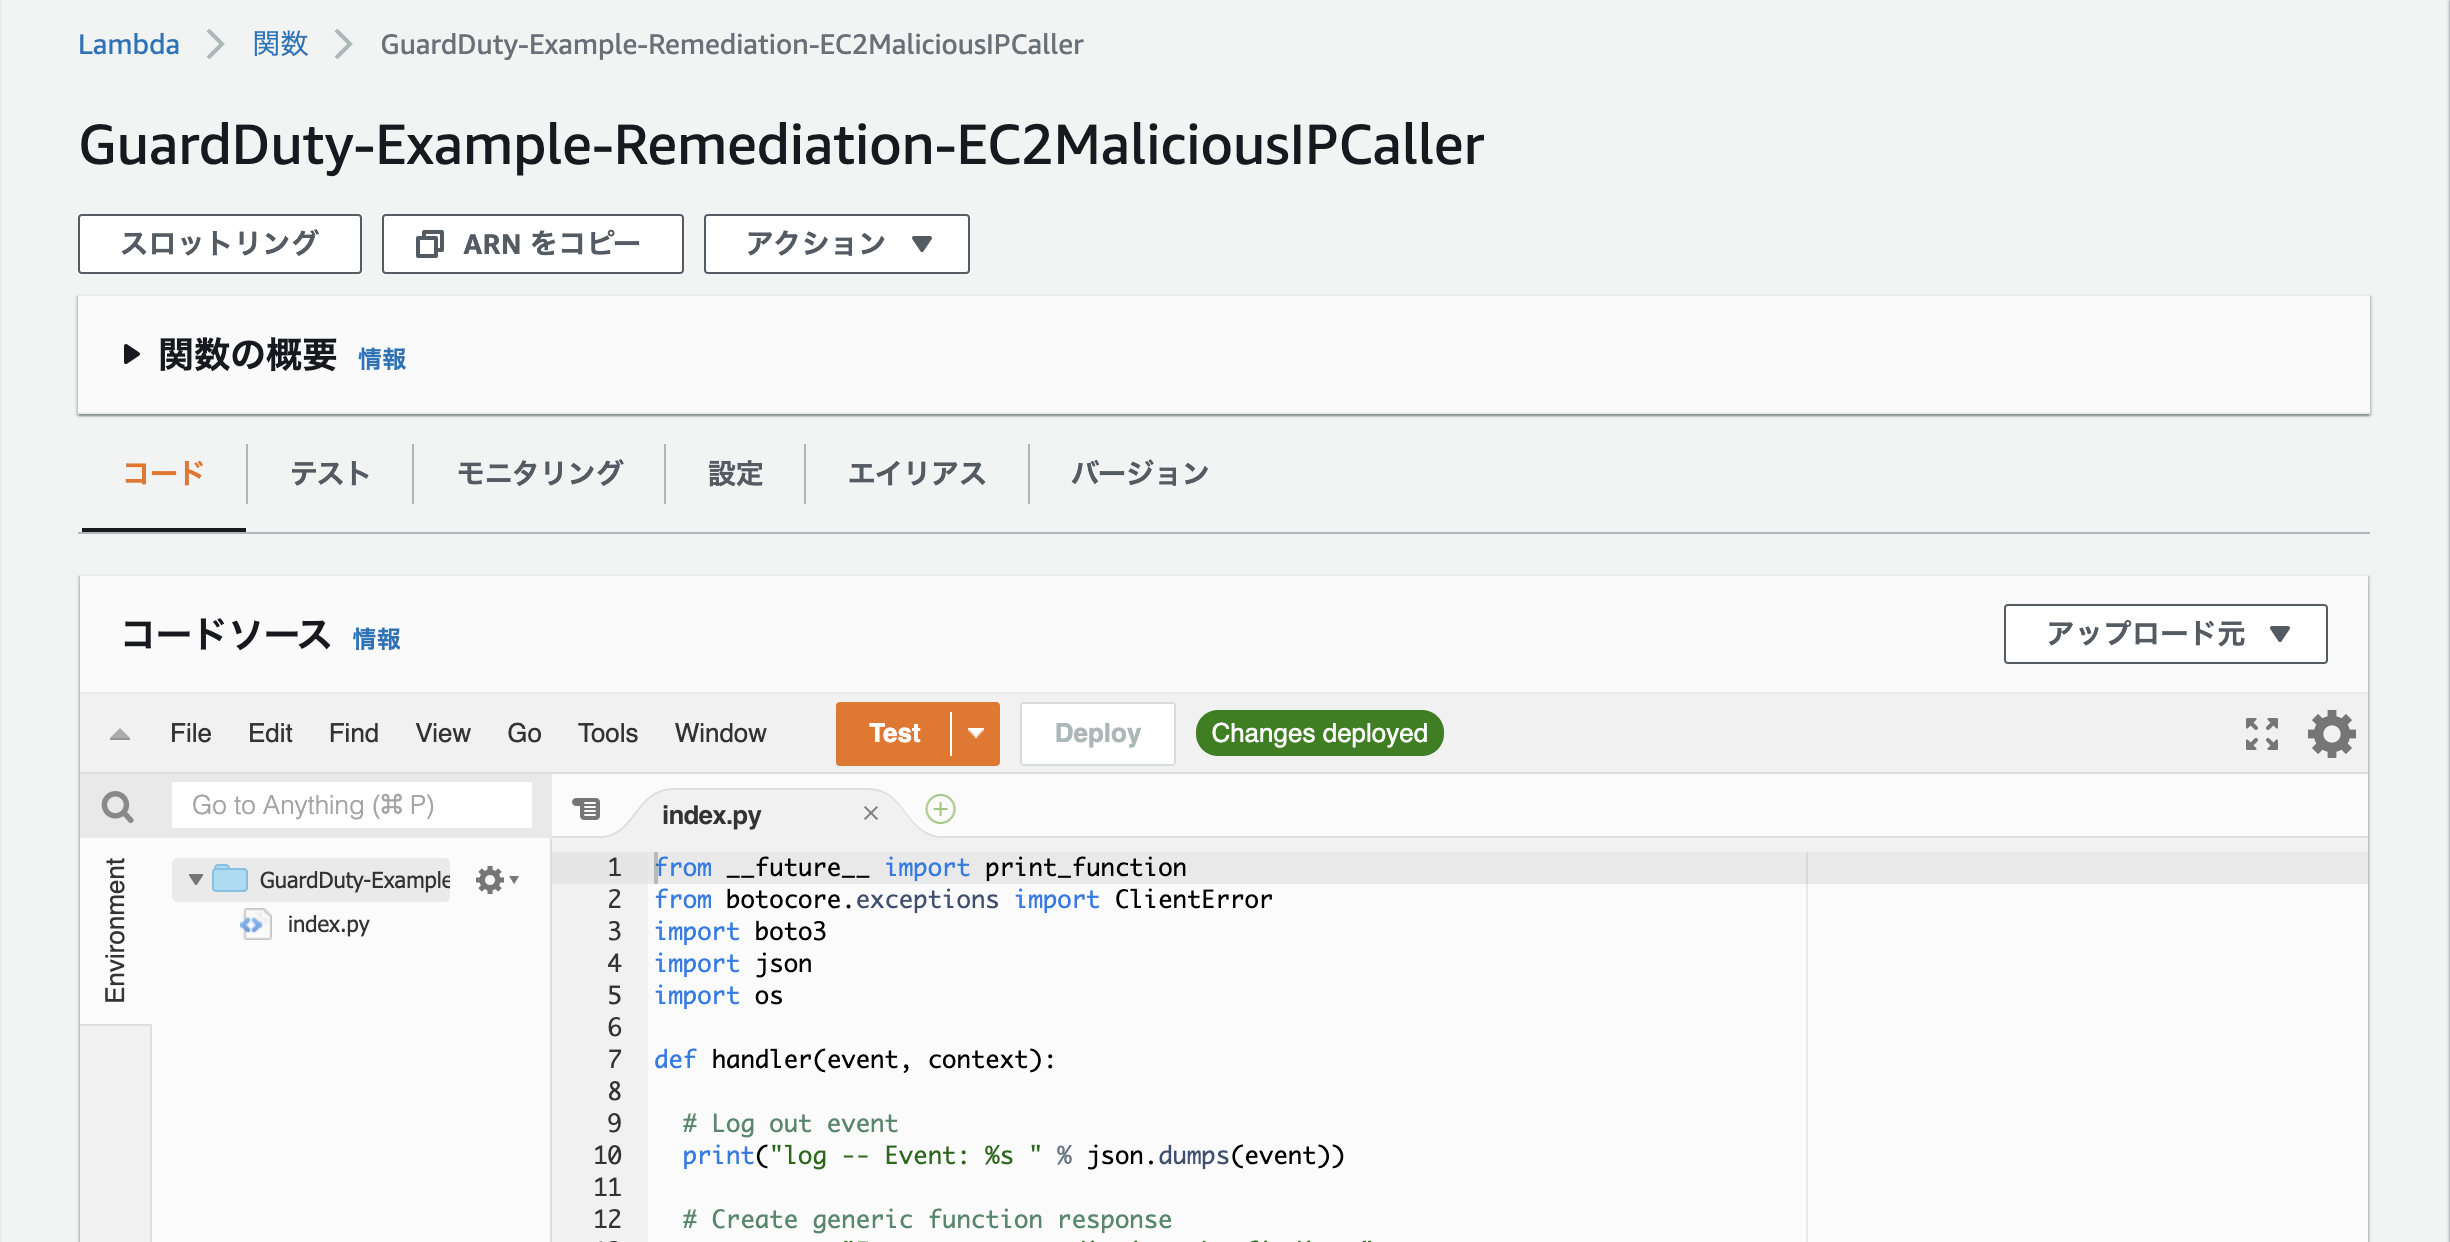The image size is (2450, 1242).
Task: Click the index.py file icon in tree
Action: pos(255,924)
